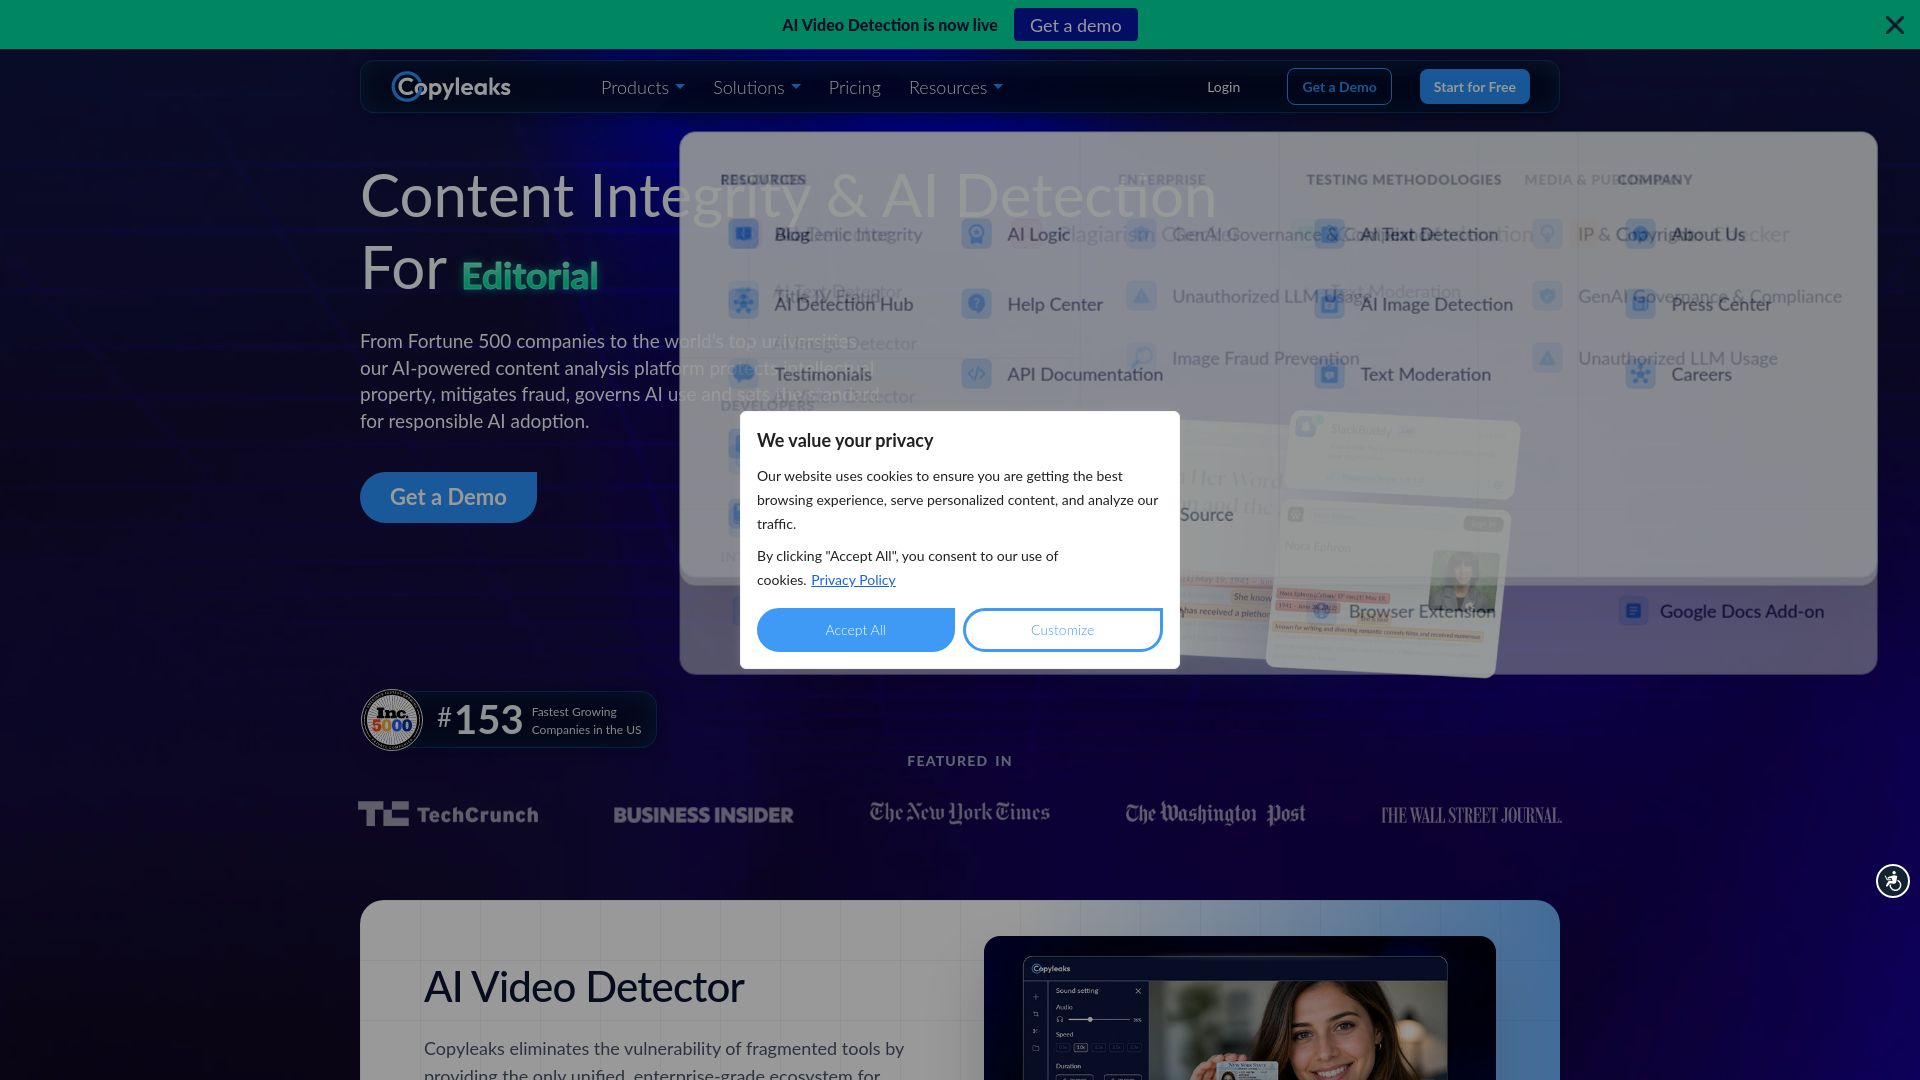Viewport: 1920px width, 1080px height.
Task: Go to the Pricing page
Action: coord(855,87)
